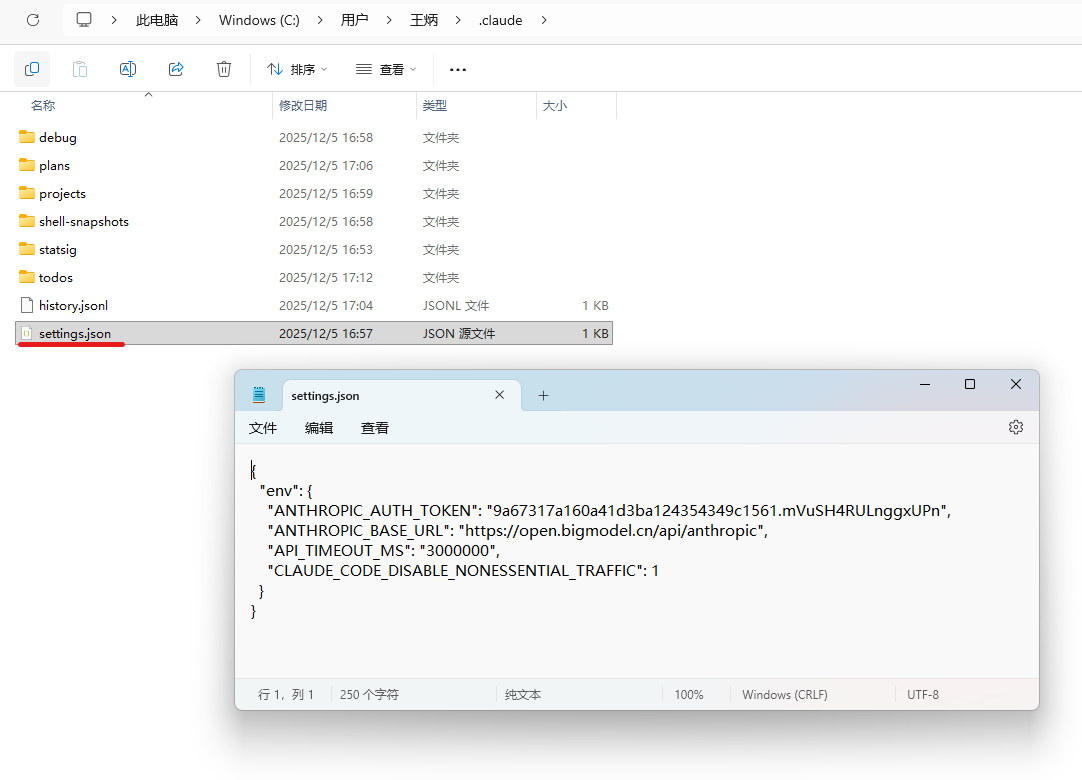Click the settings.json file icon
The height and width of the screenshot is (780, 1082).
27,333
